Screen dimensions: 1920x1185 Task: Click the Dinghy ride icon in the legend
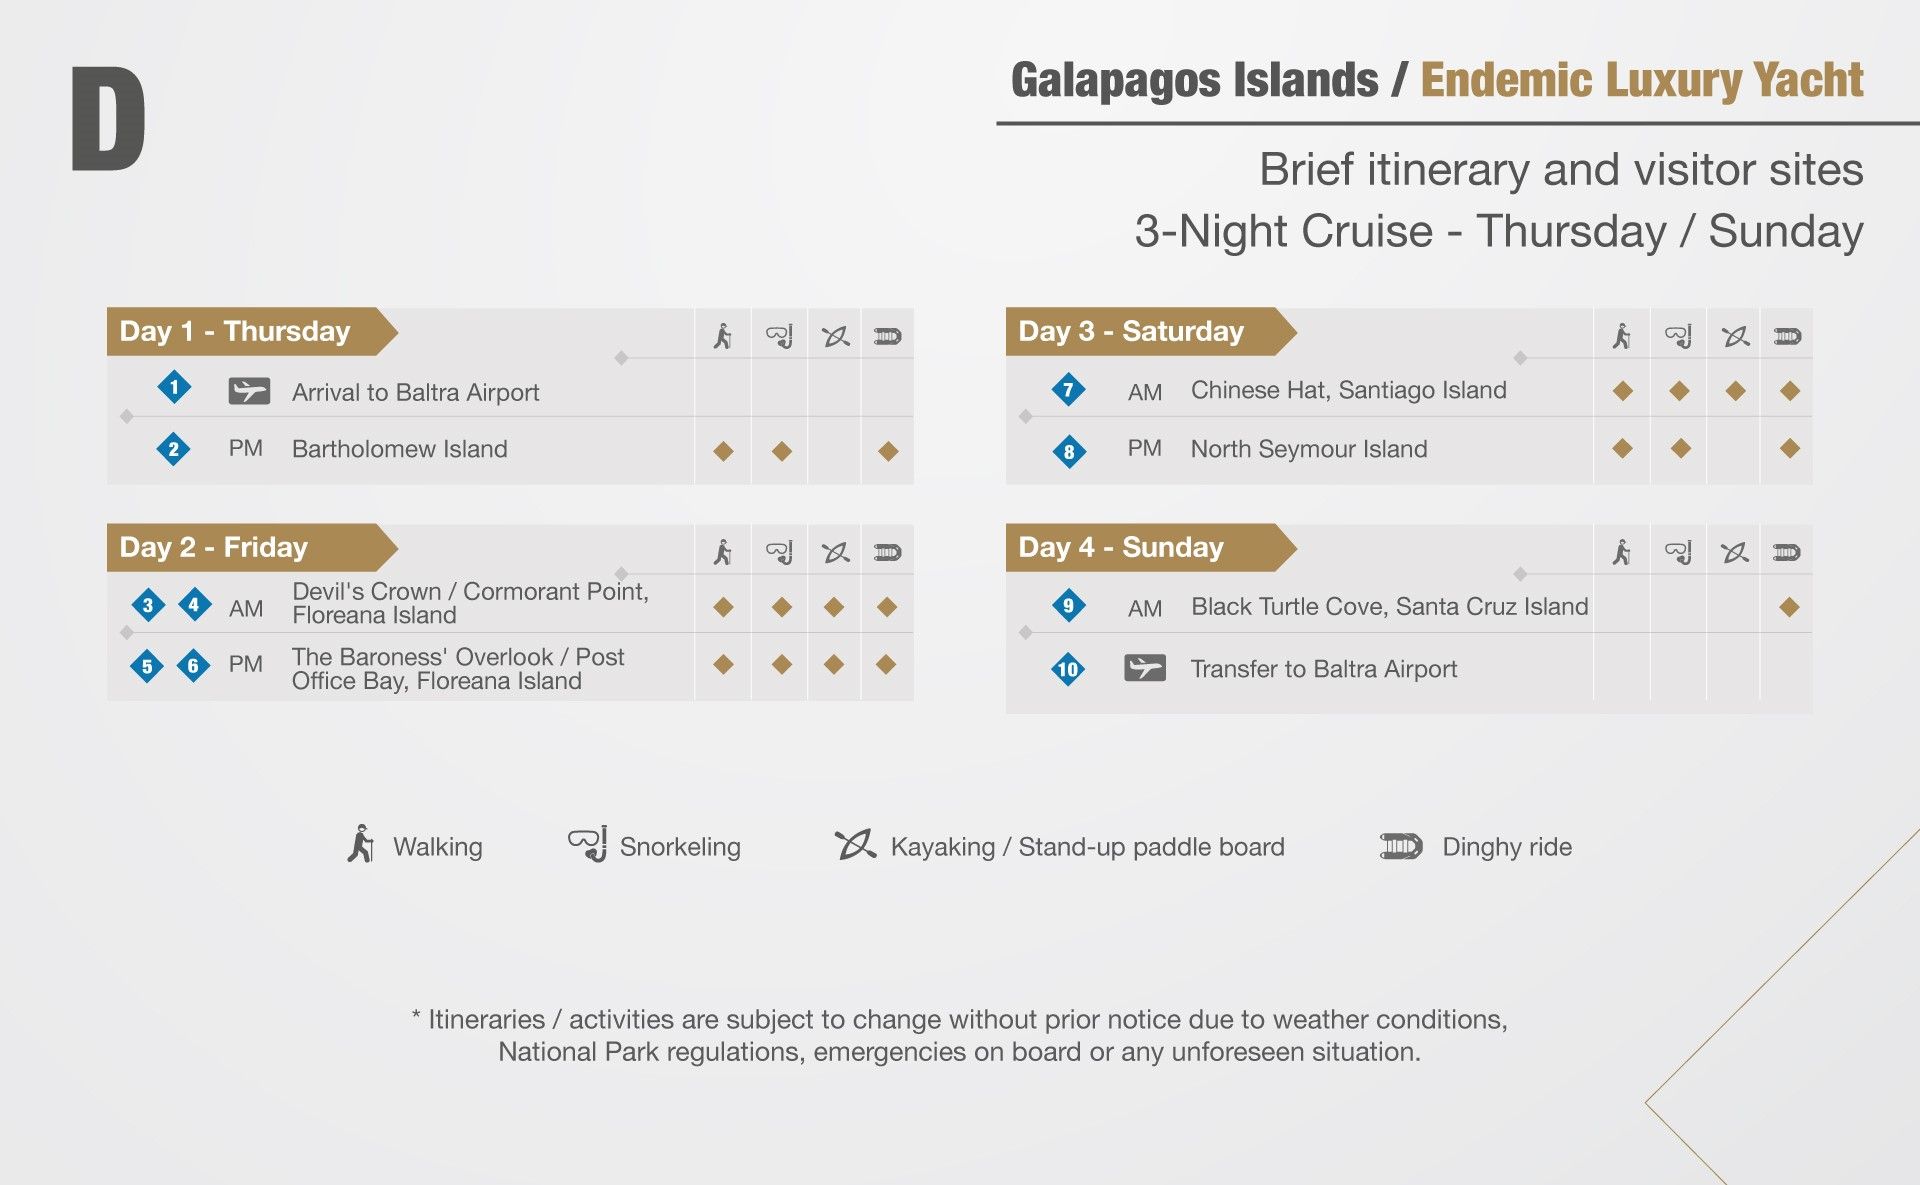pos(1401,846)
